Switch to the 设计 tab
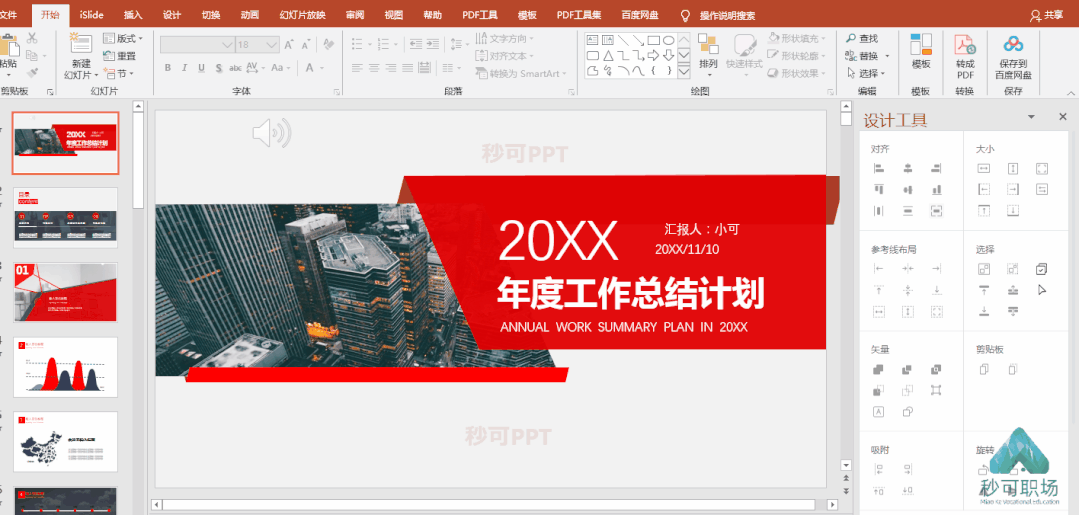This screenshot has width=1079, height=515. click(172, 14)
